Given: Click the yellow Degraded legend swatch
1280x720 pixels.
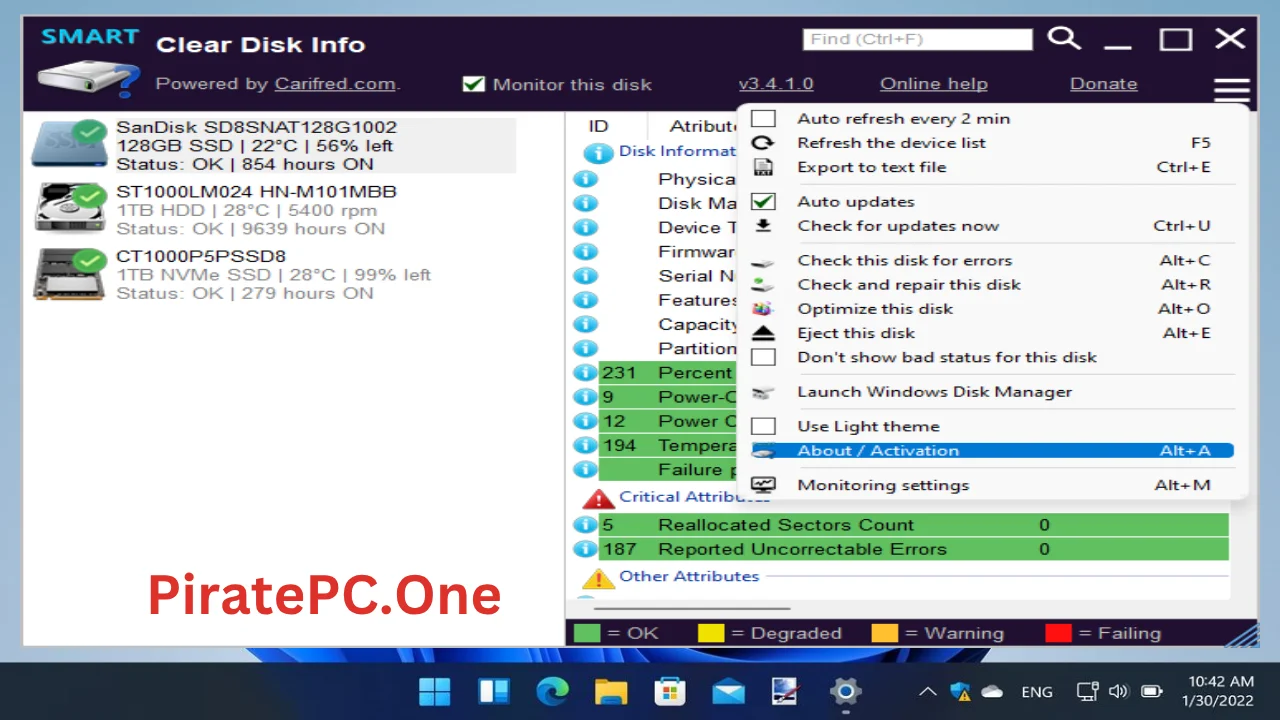Looking at the screenshot, I should 710,633.
